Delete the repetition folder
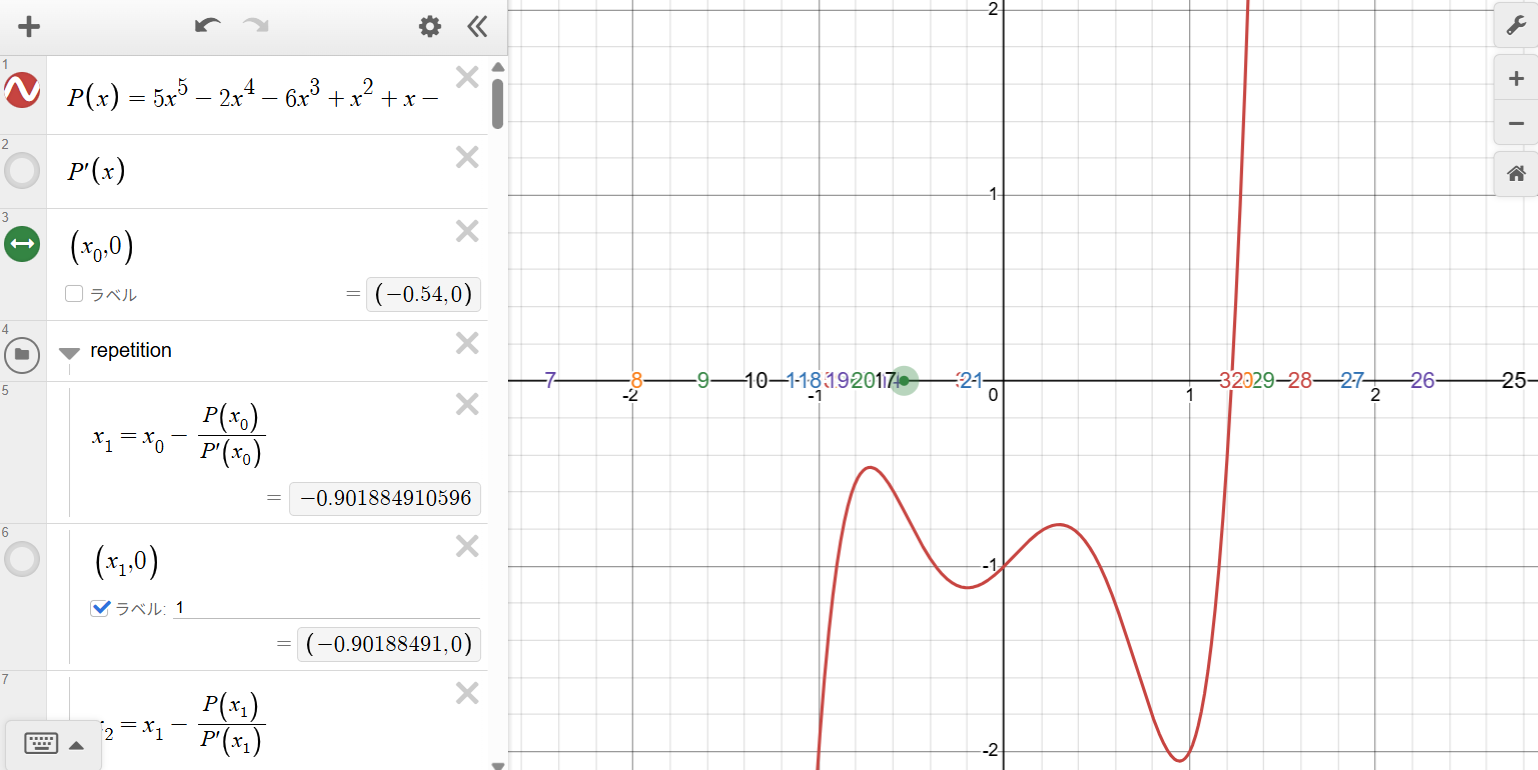The height and width of the screenshot is (770, 1538). click(467, 343)
